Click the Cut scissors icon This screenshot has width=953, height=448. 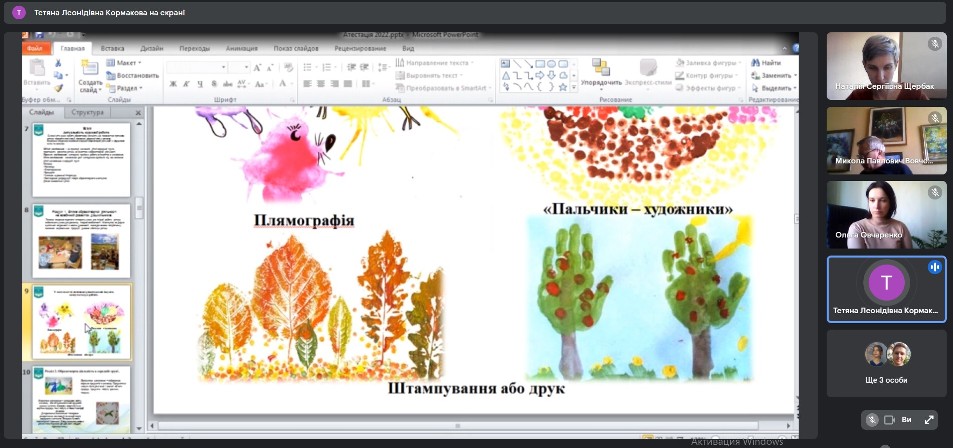pos(60,63)
